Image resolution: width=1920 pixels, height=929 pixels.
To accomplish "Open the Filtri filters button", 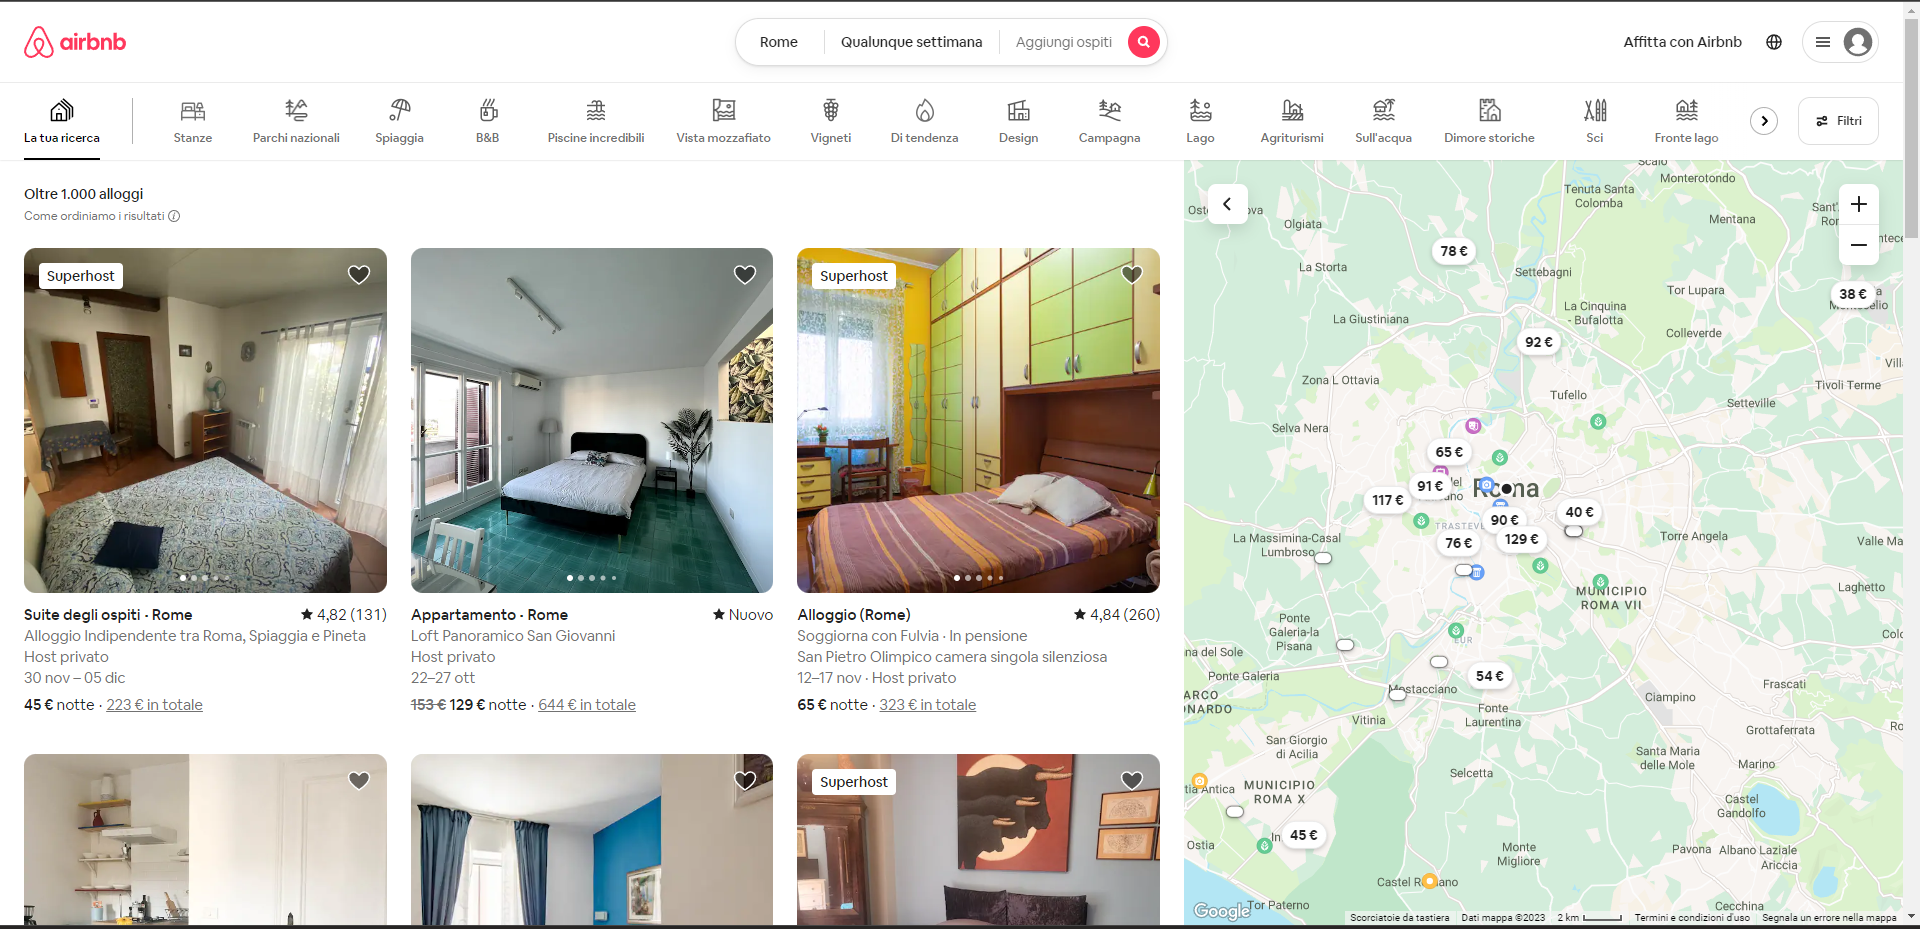I will [x=1838, y=121].
